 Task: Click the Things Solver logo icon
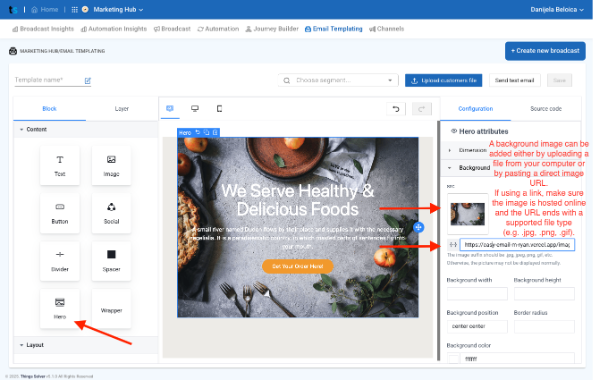13,10
